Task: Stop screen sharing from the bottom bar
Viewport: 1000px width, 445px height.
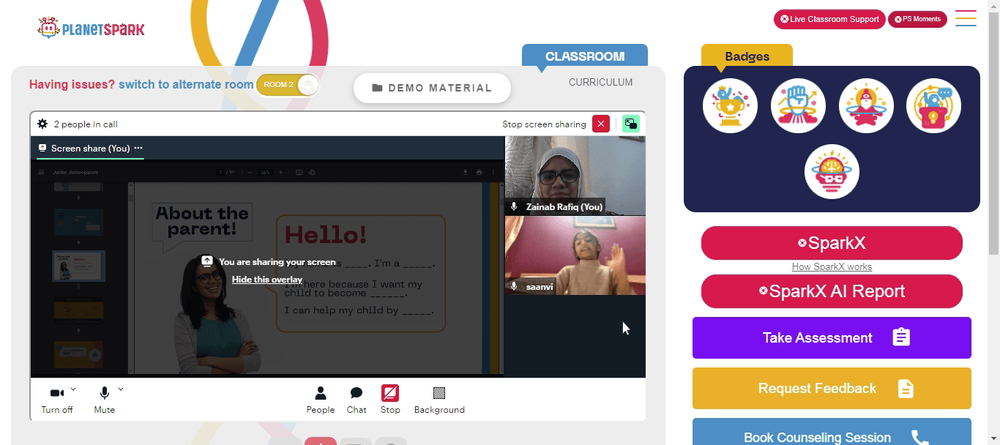Action: pos(390,400)
